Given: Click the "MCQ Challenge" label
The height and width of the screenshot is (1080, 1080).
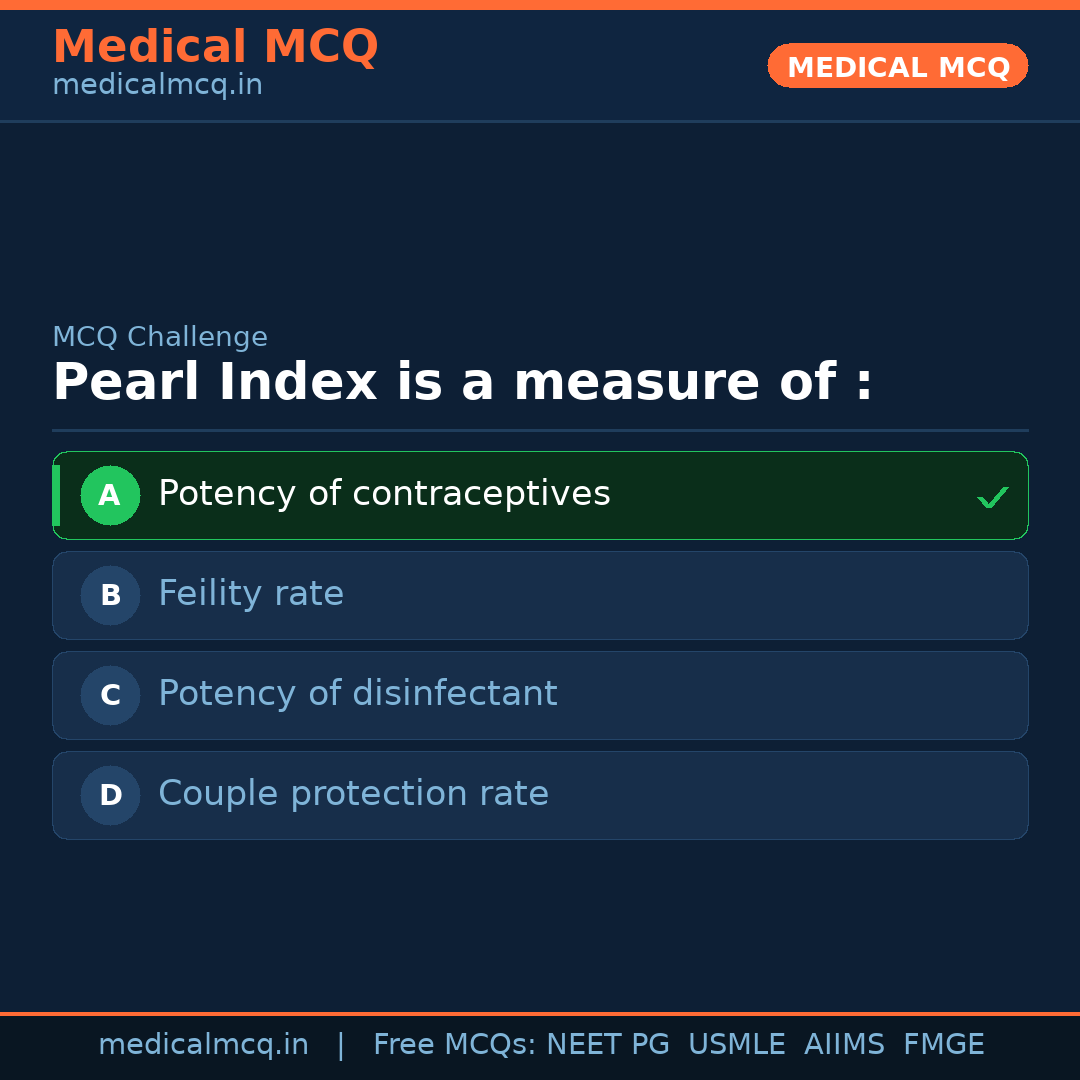Looking at the screenshot, I should pos(160,337).
